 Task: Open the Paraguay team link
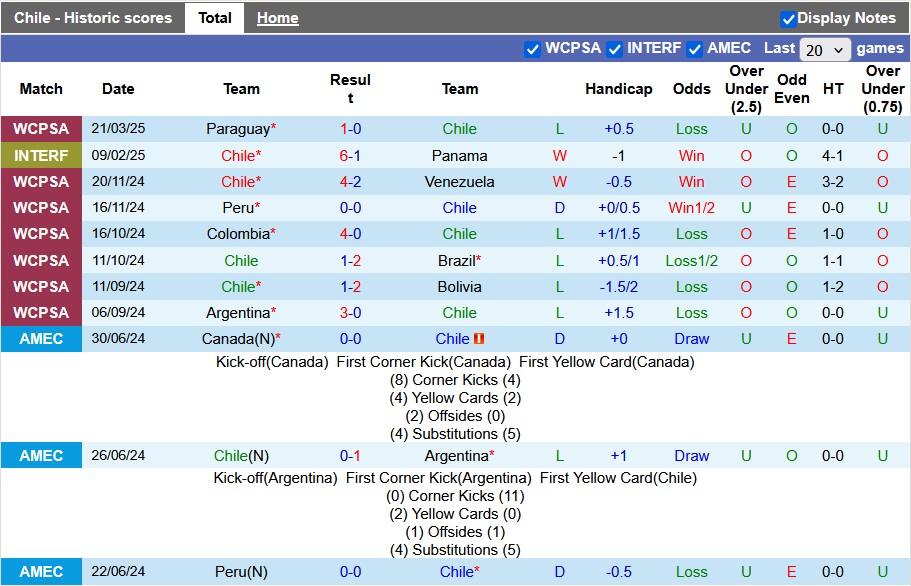pyautogui.click(x=238, y=129)
